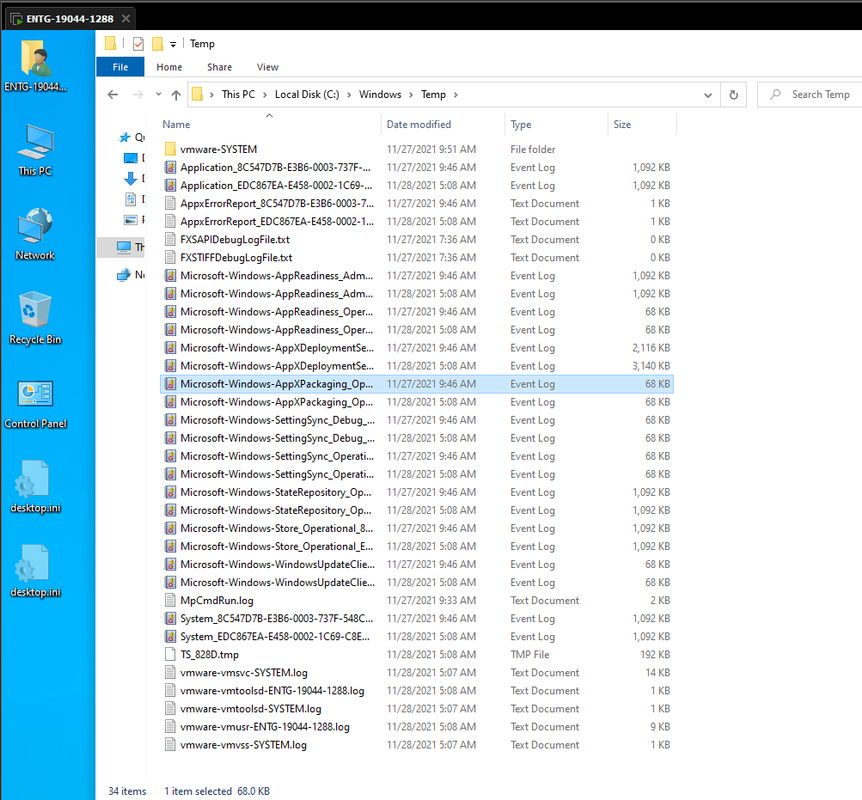862x800 pixels.
Task: Open This PC desktop icon
Action: [x=35, y=150]
